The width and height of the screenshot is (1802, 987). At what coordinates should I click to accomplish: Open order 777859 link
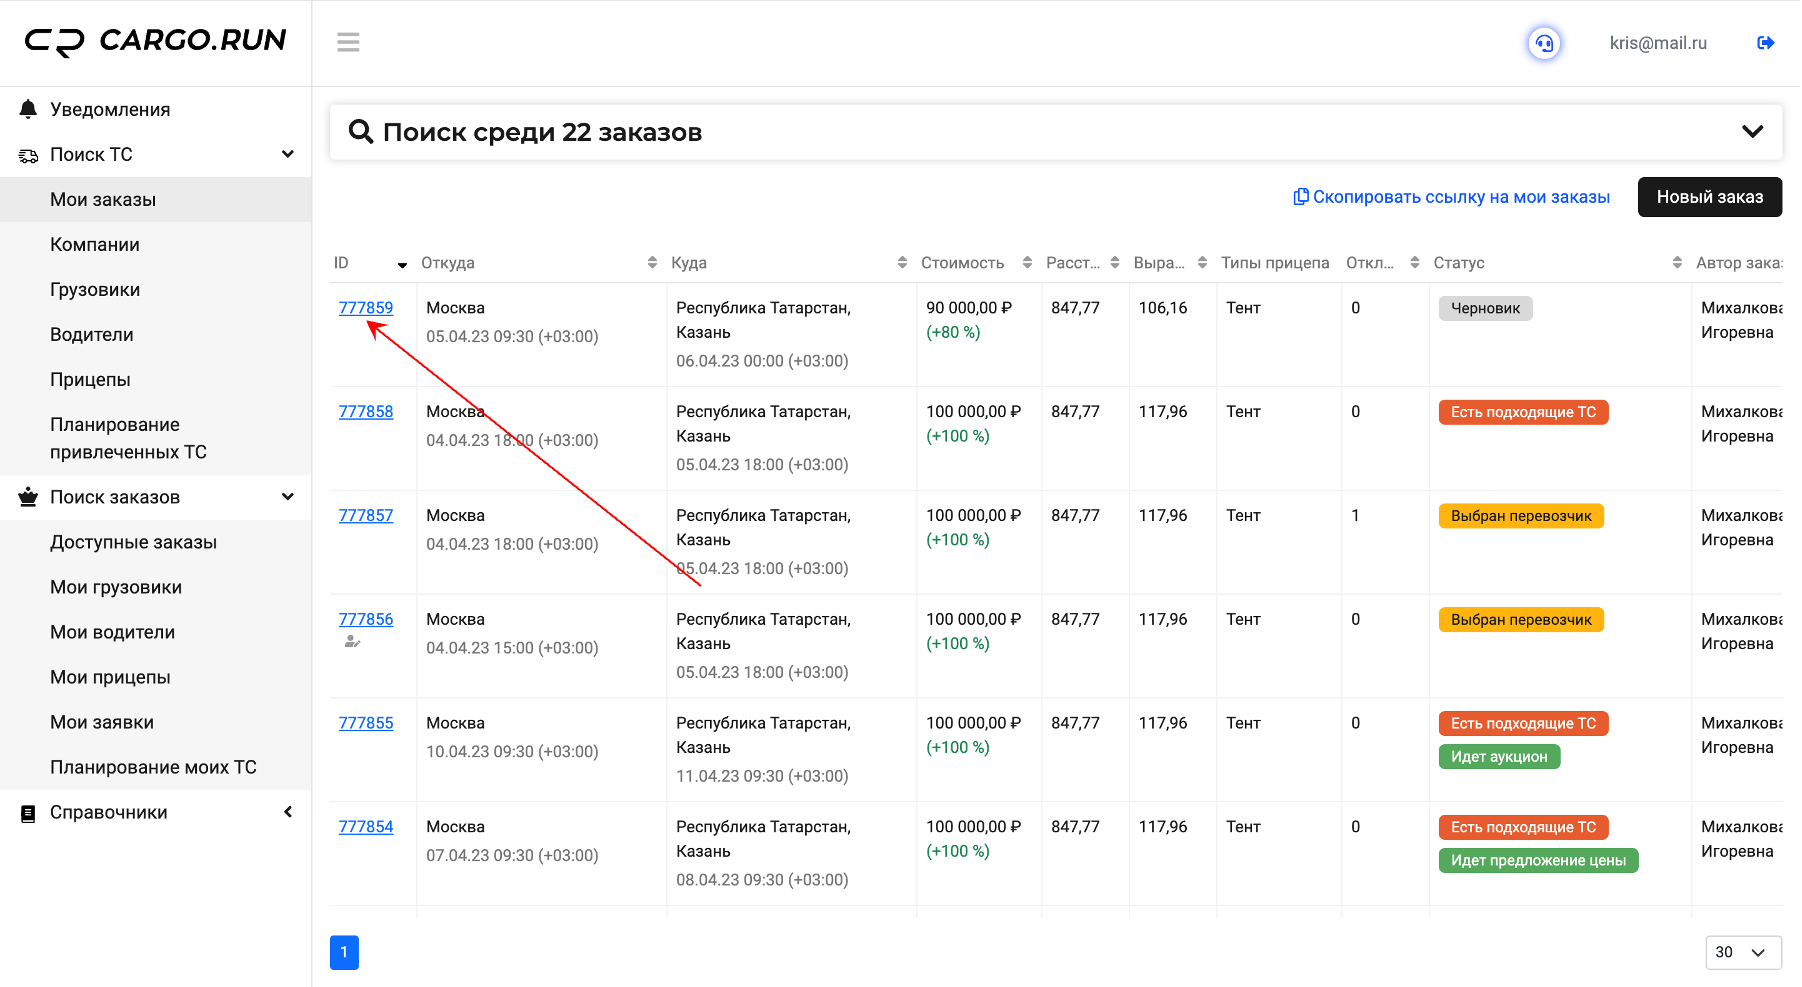(366, 308)
